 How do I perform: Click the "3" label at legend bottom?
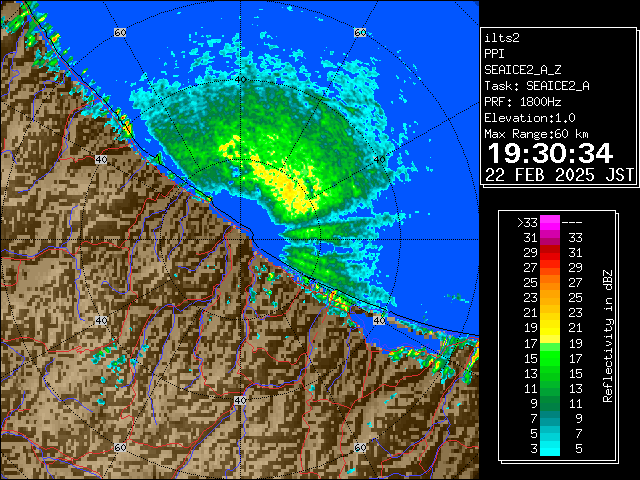tap(534, 449)
